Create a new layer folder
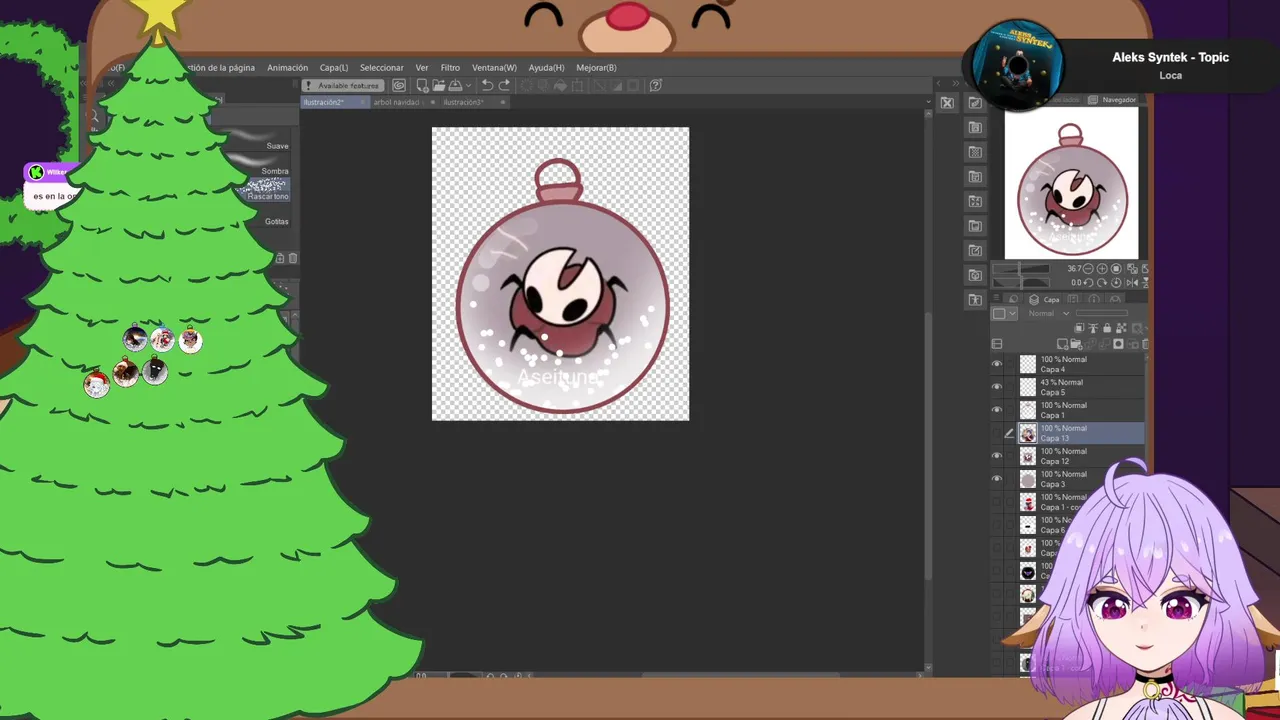 click(x=1076, y=344)
